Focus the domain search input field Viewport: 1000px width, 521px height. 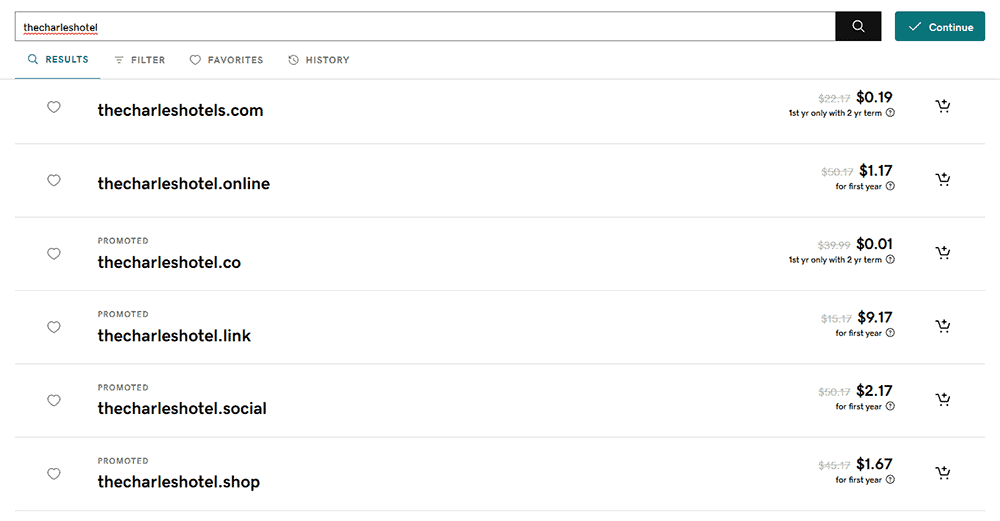pos(425,27)
